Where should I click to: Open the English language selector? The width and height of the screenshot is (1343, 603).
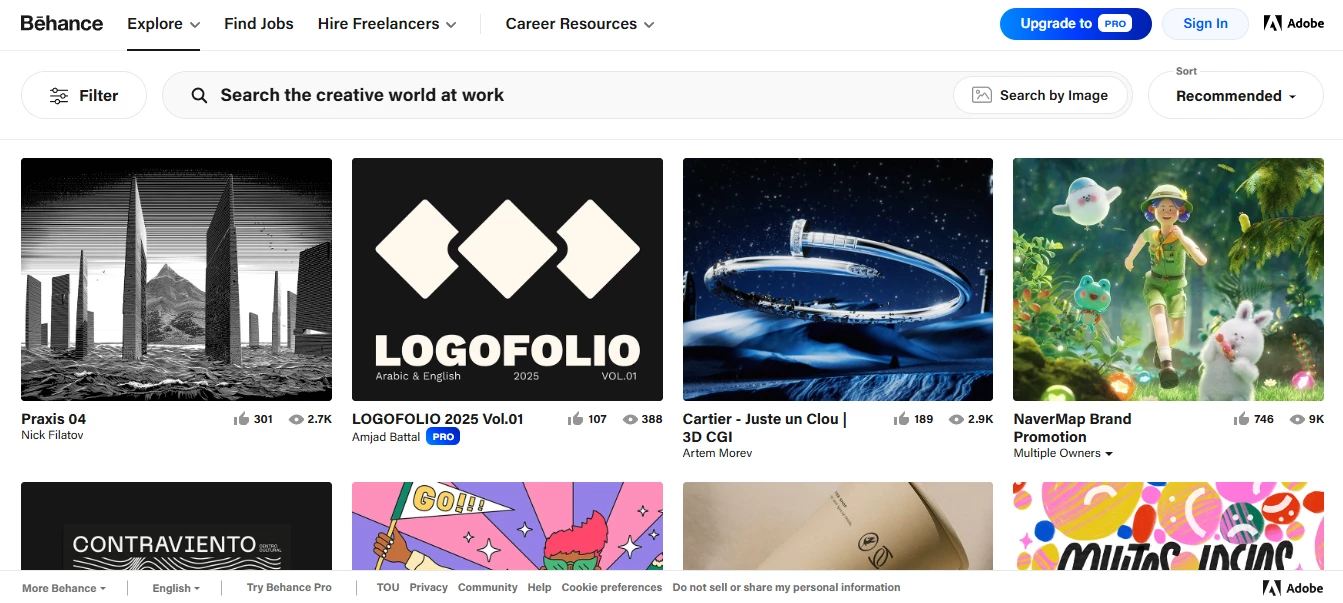(176, 588)
